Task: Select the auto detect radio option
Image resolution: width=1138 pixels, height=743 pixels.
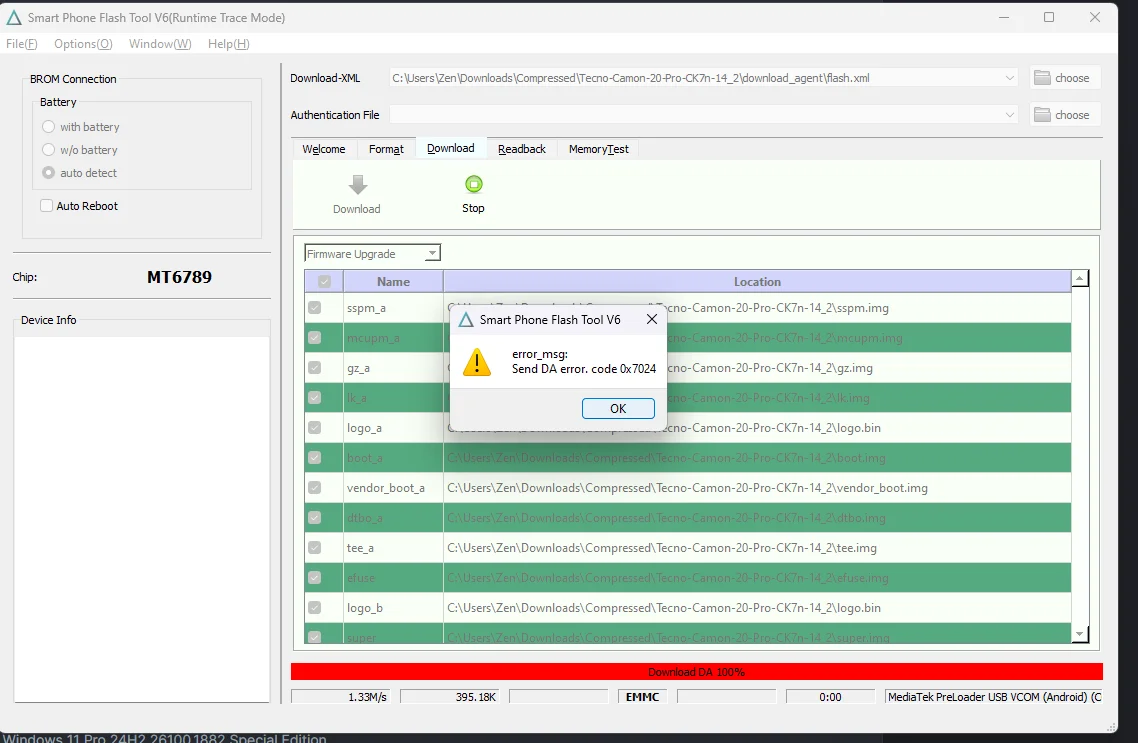Action: [49, 173]
